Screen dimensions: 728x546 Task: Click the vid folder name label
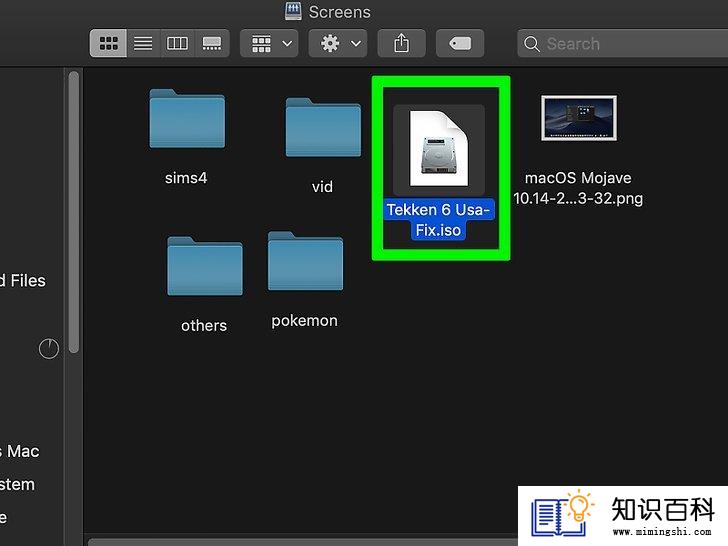pos(322,187)
